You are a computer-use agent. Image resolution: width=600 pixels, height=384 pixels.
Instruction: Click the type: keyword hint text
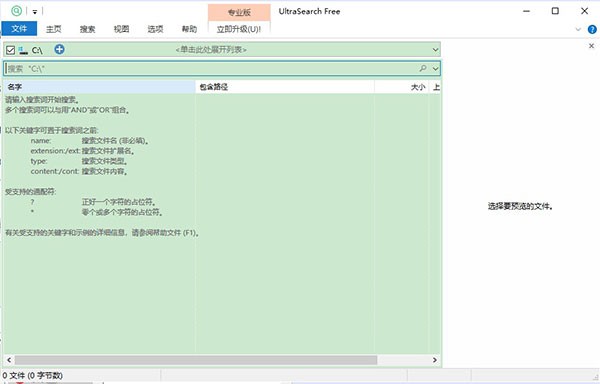point(39,161)
